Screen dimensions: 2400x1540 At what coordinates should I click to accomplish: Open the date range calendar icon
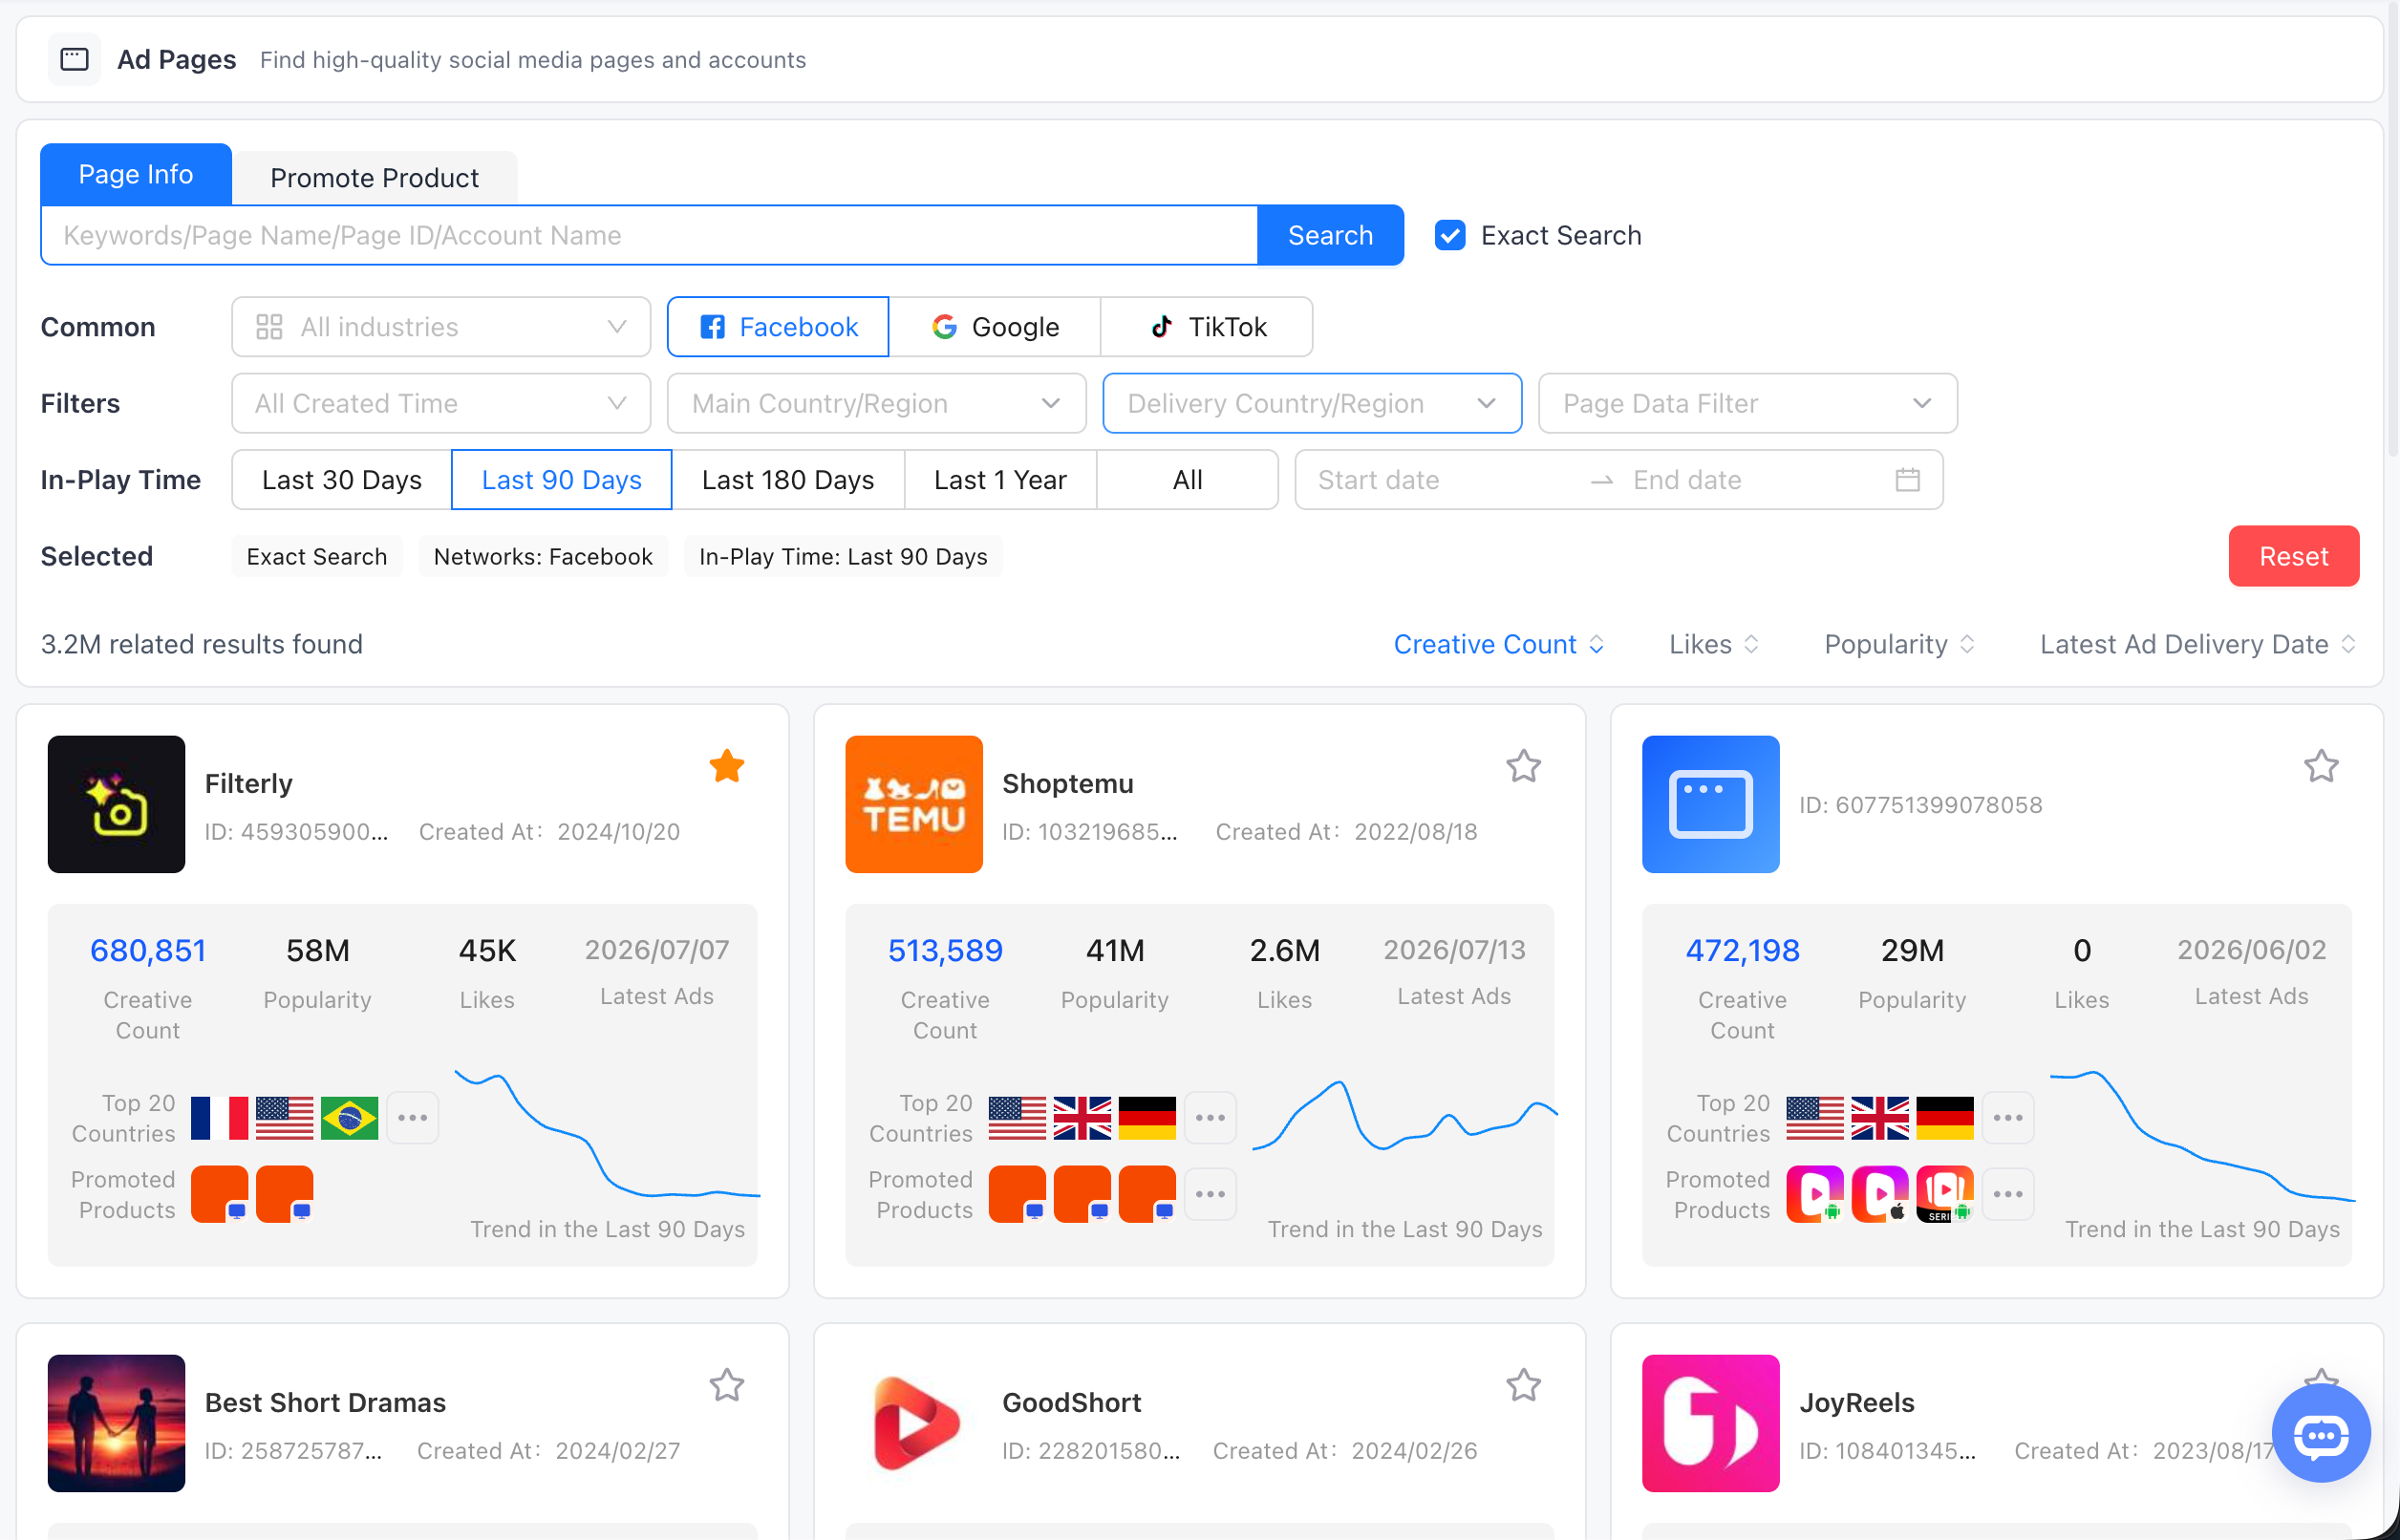pyautogui.click(x=1907, y=480)
